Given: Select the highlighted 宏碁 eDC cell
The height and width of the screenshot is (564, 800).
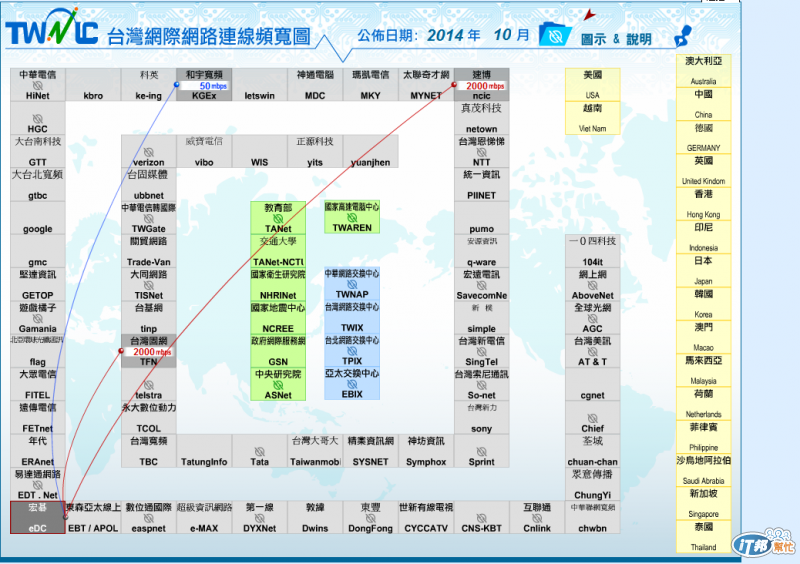Looking at the screenshot, I should coord(38,518).
